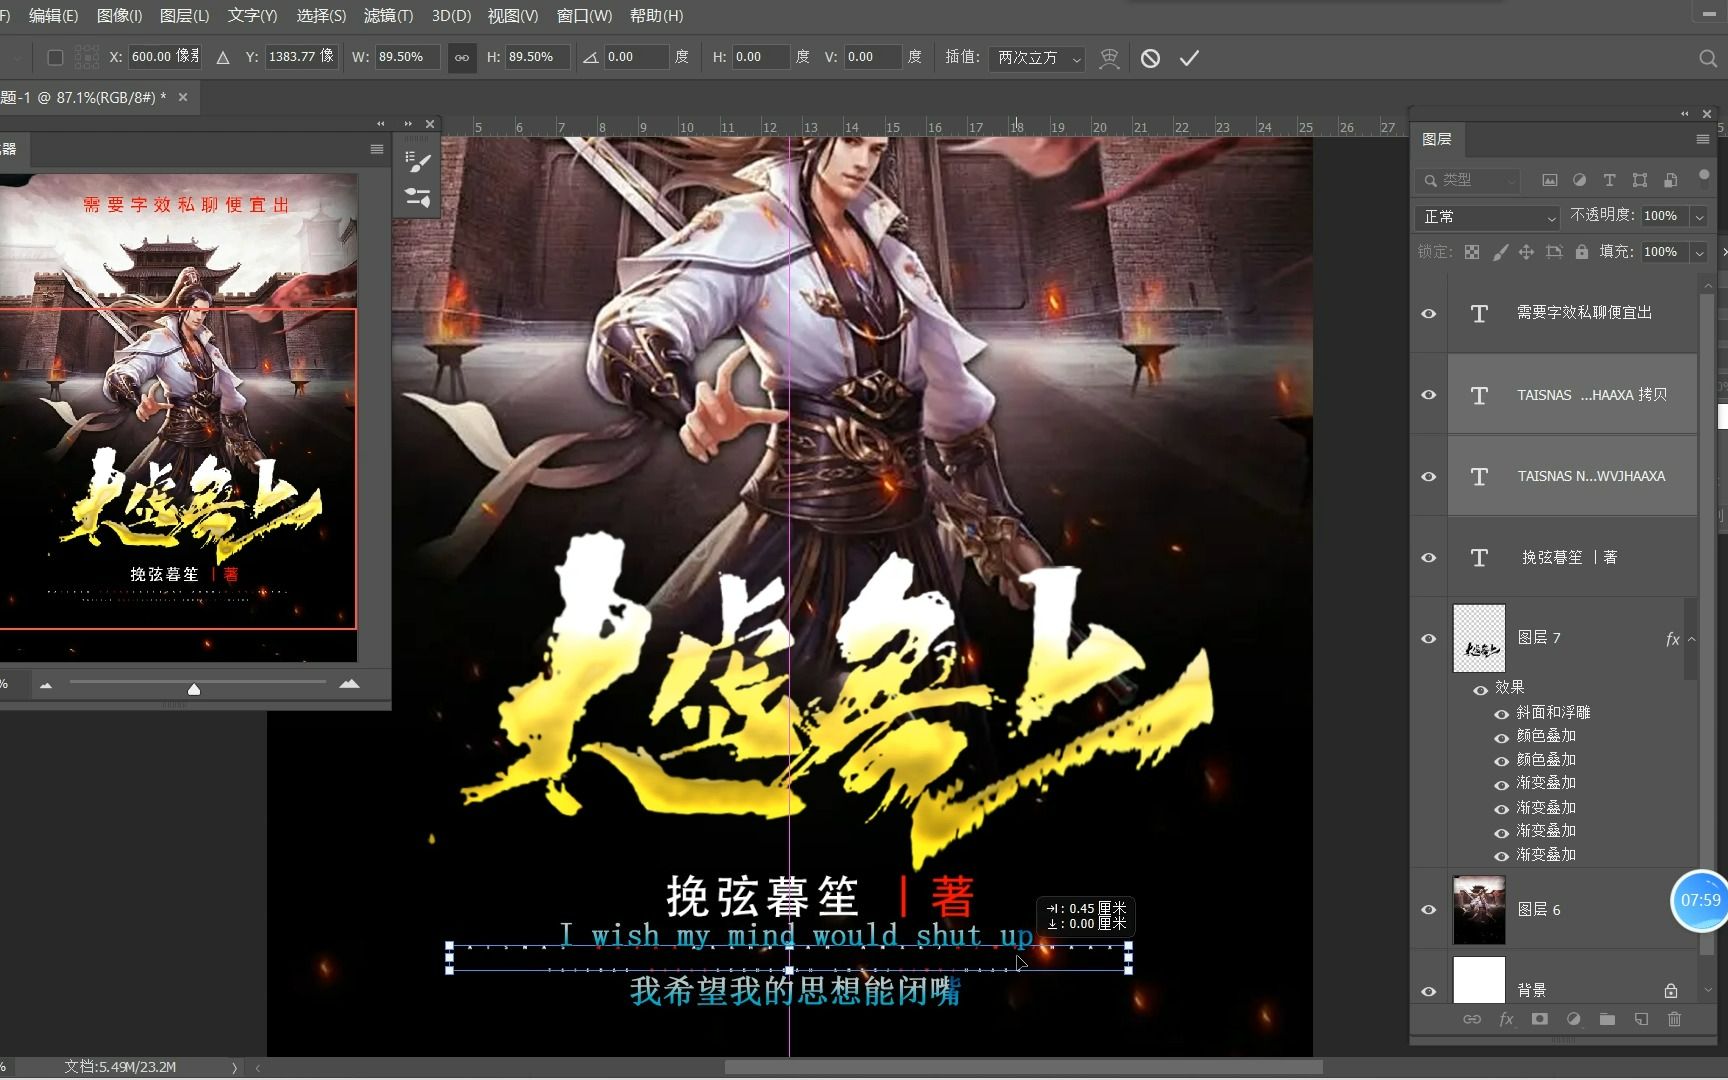Open the 图像(I) menu
Viewport: 1728px width, 1080px height.
(x=119, y=16)
